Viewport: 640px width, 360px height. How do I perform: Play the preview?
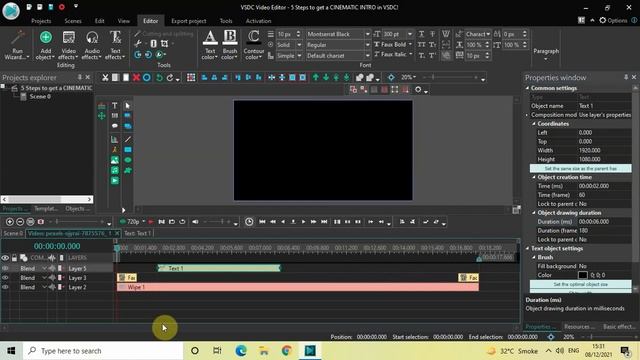point(303,222)
